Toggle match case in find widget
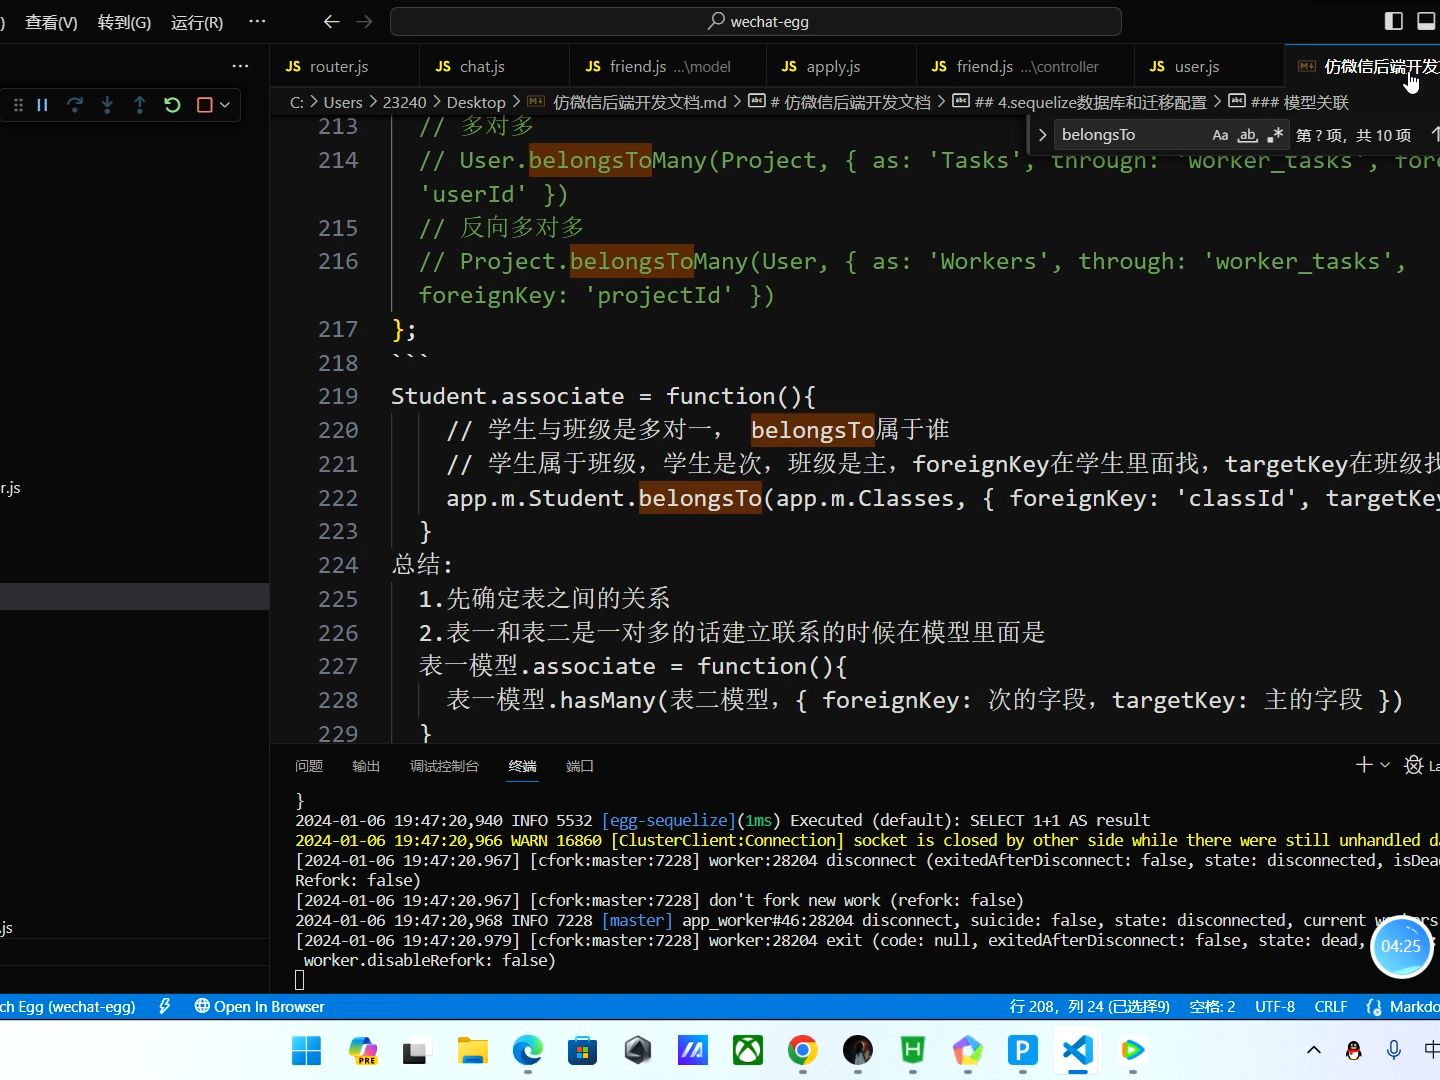This screenshot has width=1440, height=1080. pos(1220,135)
